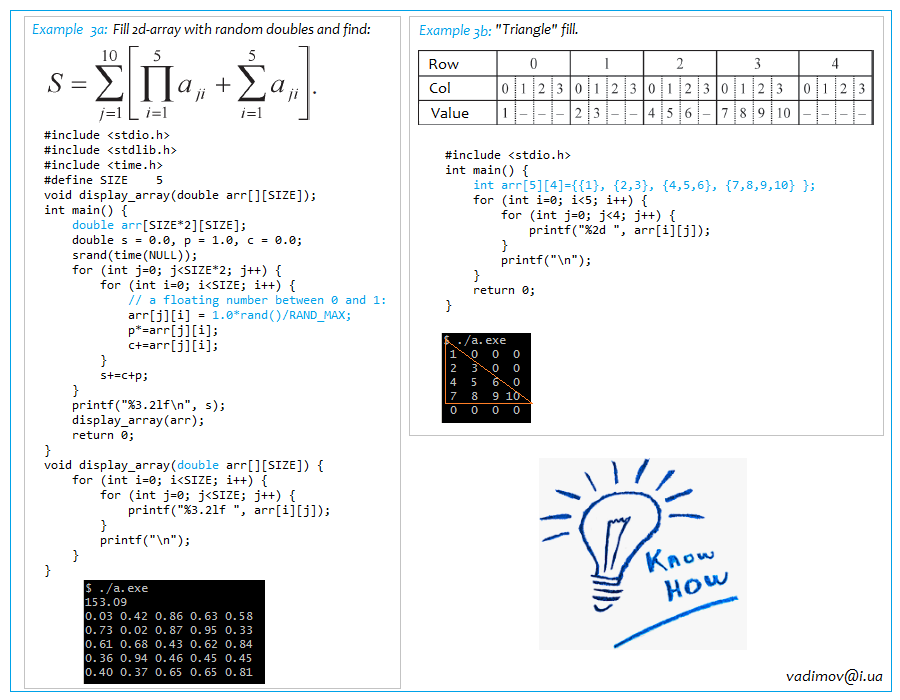This screenshot has width=900, height=700.
Task: Click the line "arr[j][i] = 1.0*rand()/RAND_MAX;"
Action: click(239, 315)
